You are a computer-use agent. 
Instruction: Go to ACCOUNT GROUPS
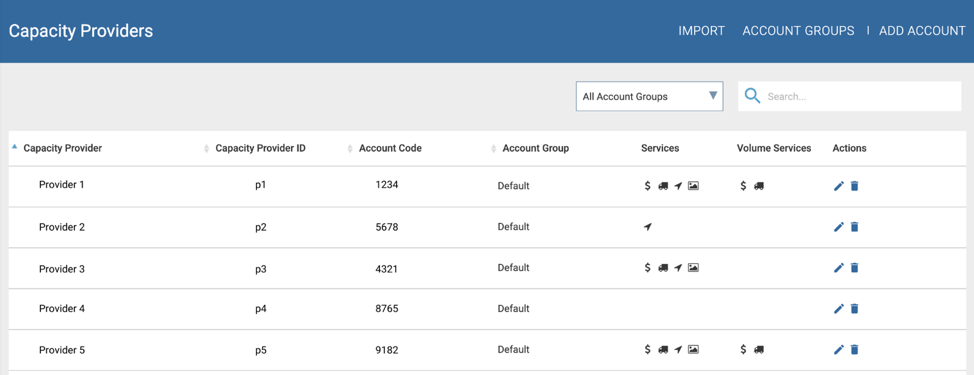point(798,31)
